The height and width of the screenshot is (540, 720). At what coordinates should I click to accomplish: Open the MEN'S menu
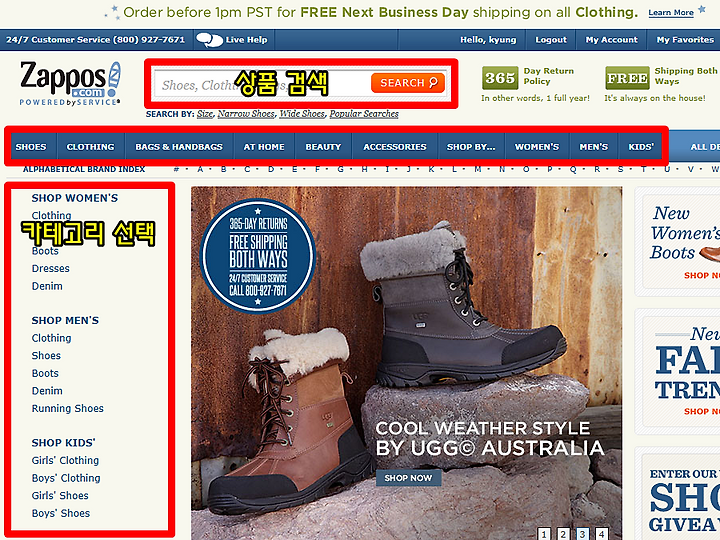[x=594, y=147]
